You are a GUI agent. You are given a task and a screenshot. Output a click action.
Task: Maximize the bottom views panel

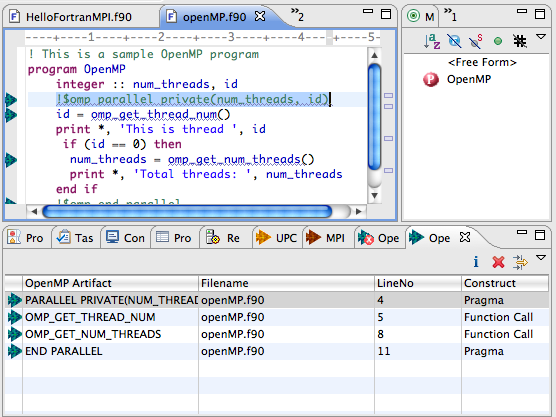coord(540,234)
